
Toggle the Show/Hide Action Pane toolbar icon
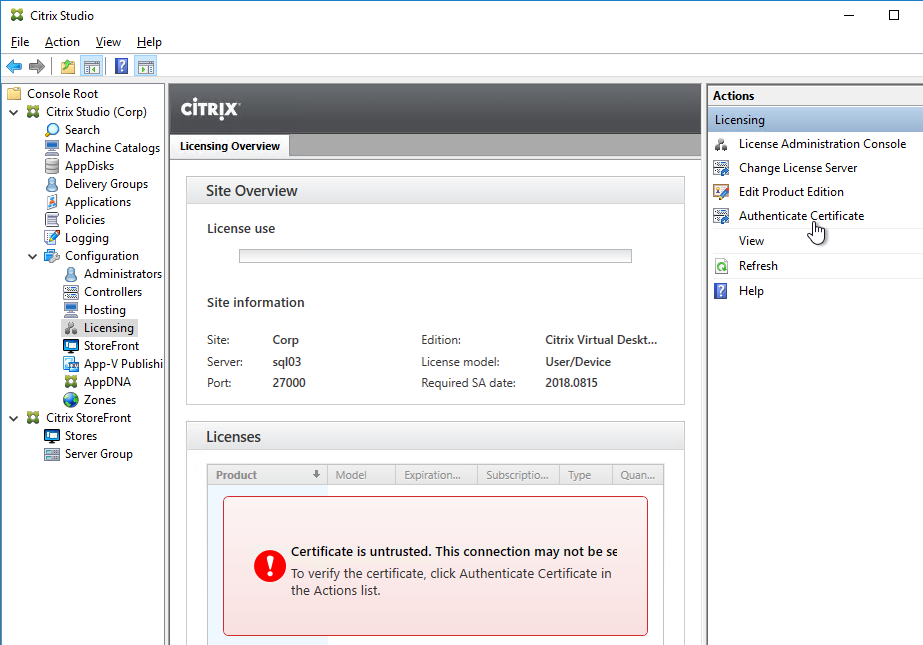coord(145,67)
